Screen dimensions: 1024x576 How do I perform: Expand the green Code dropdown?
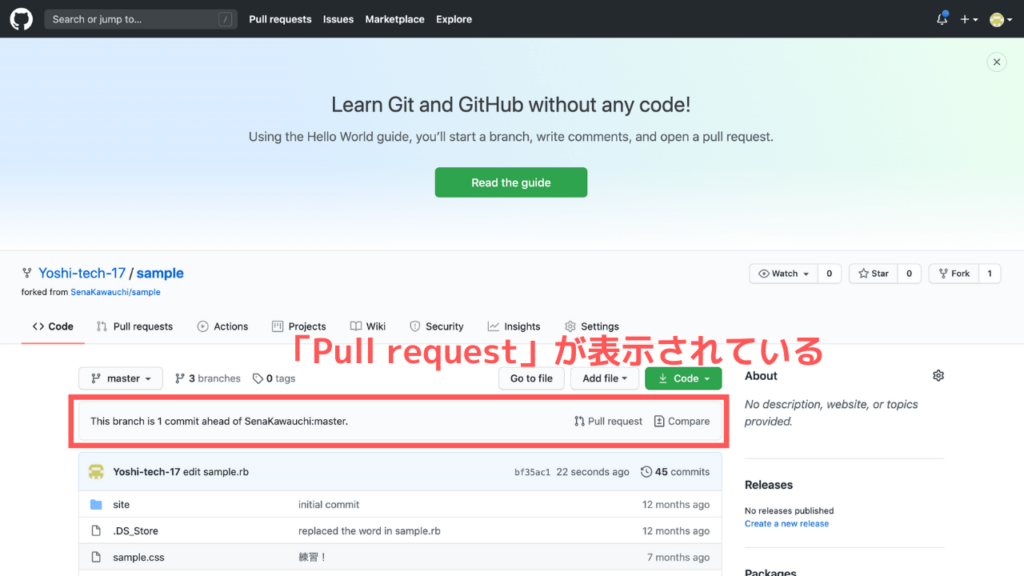tap(683, 378)
